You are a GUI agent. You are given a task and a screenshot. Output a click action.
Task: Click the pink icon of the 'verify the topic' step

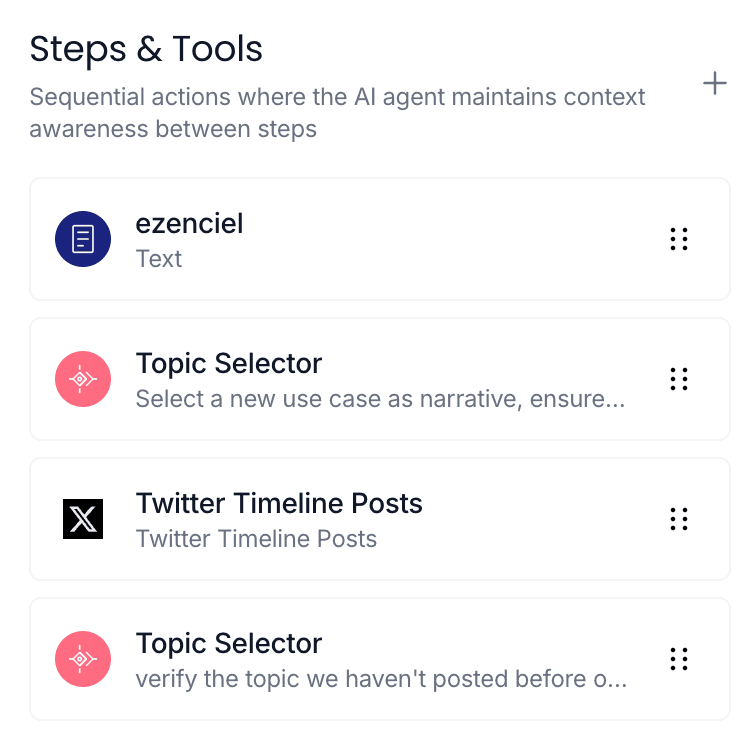[83, 659]
